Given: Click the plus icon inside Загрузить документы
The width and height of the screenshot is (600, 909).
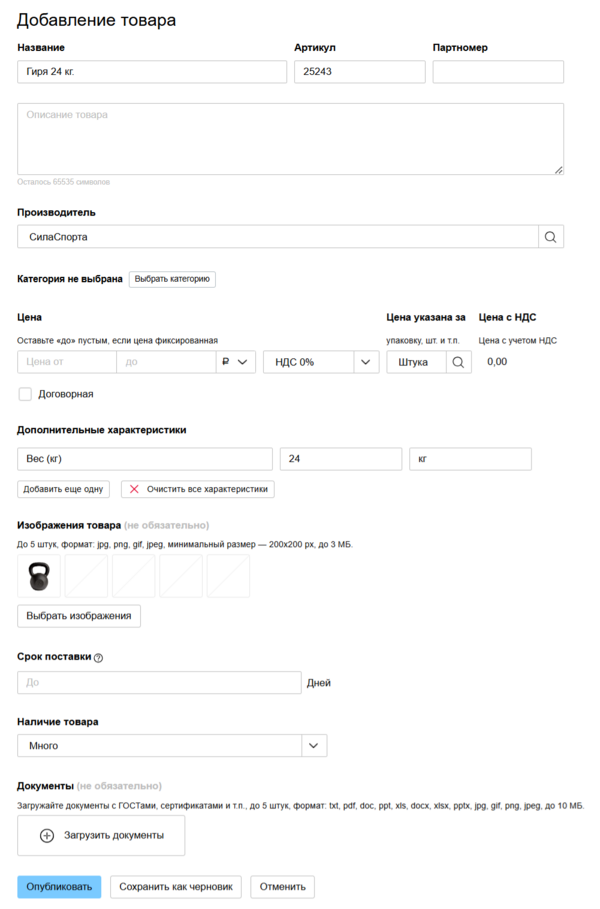Looking at the screenshot, I should click(x=47, y=835).
